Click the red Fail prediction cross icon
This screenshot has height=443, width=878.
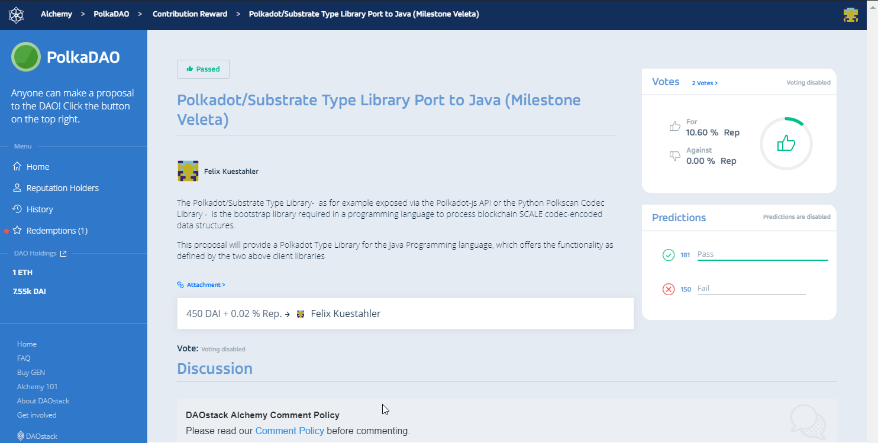(x=668, y=289)
